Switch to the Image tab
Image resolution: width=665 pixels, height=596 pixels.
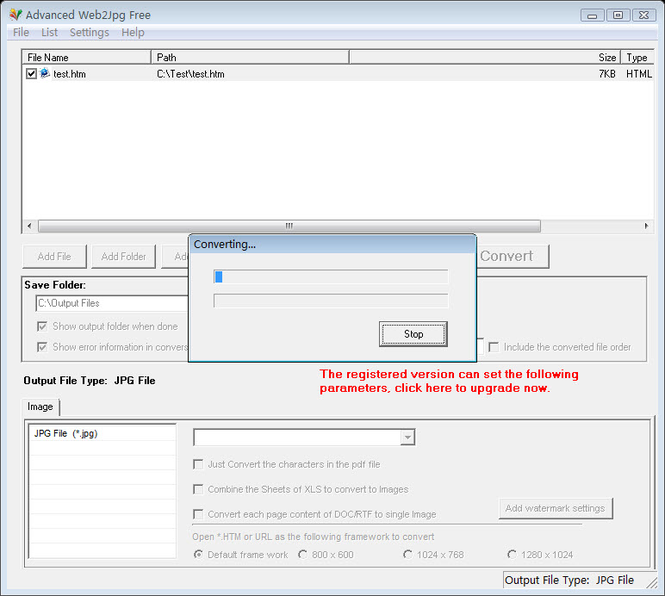(41, 407)
